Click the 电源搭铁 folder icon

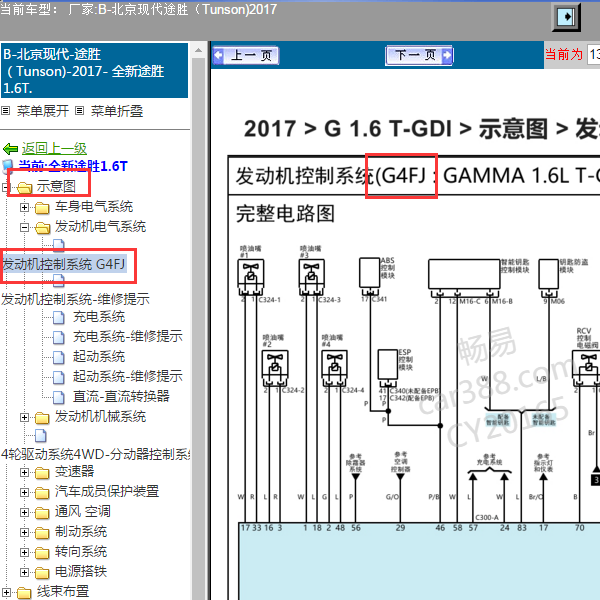tap(42, 573)
